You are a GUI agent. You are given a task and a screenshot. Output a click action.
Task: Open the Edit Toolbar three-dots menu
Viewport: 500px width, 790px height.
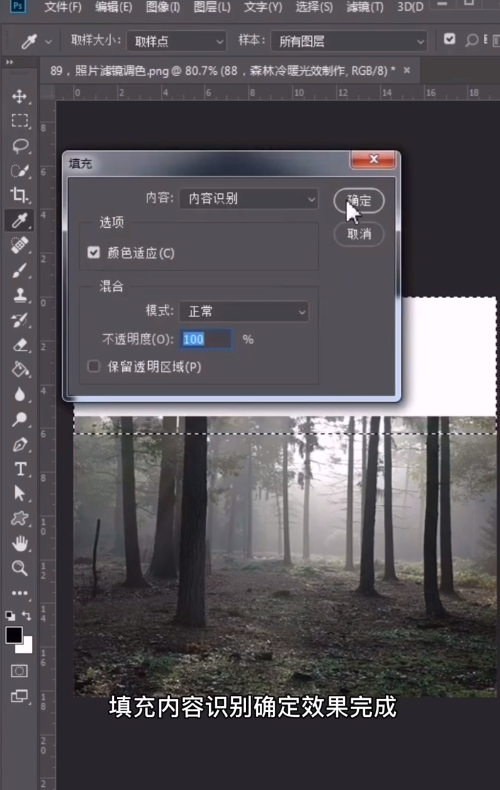[x=20, y=593]
